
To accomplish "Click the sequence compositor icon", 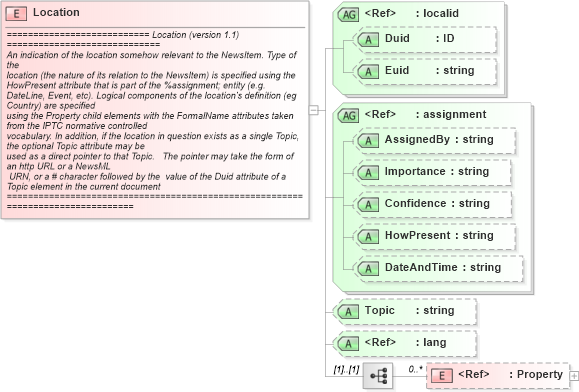I will pyautogui.click(x=378, y=376).
